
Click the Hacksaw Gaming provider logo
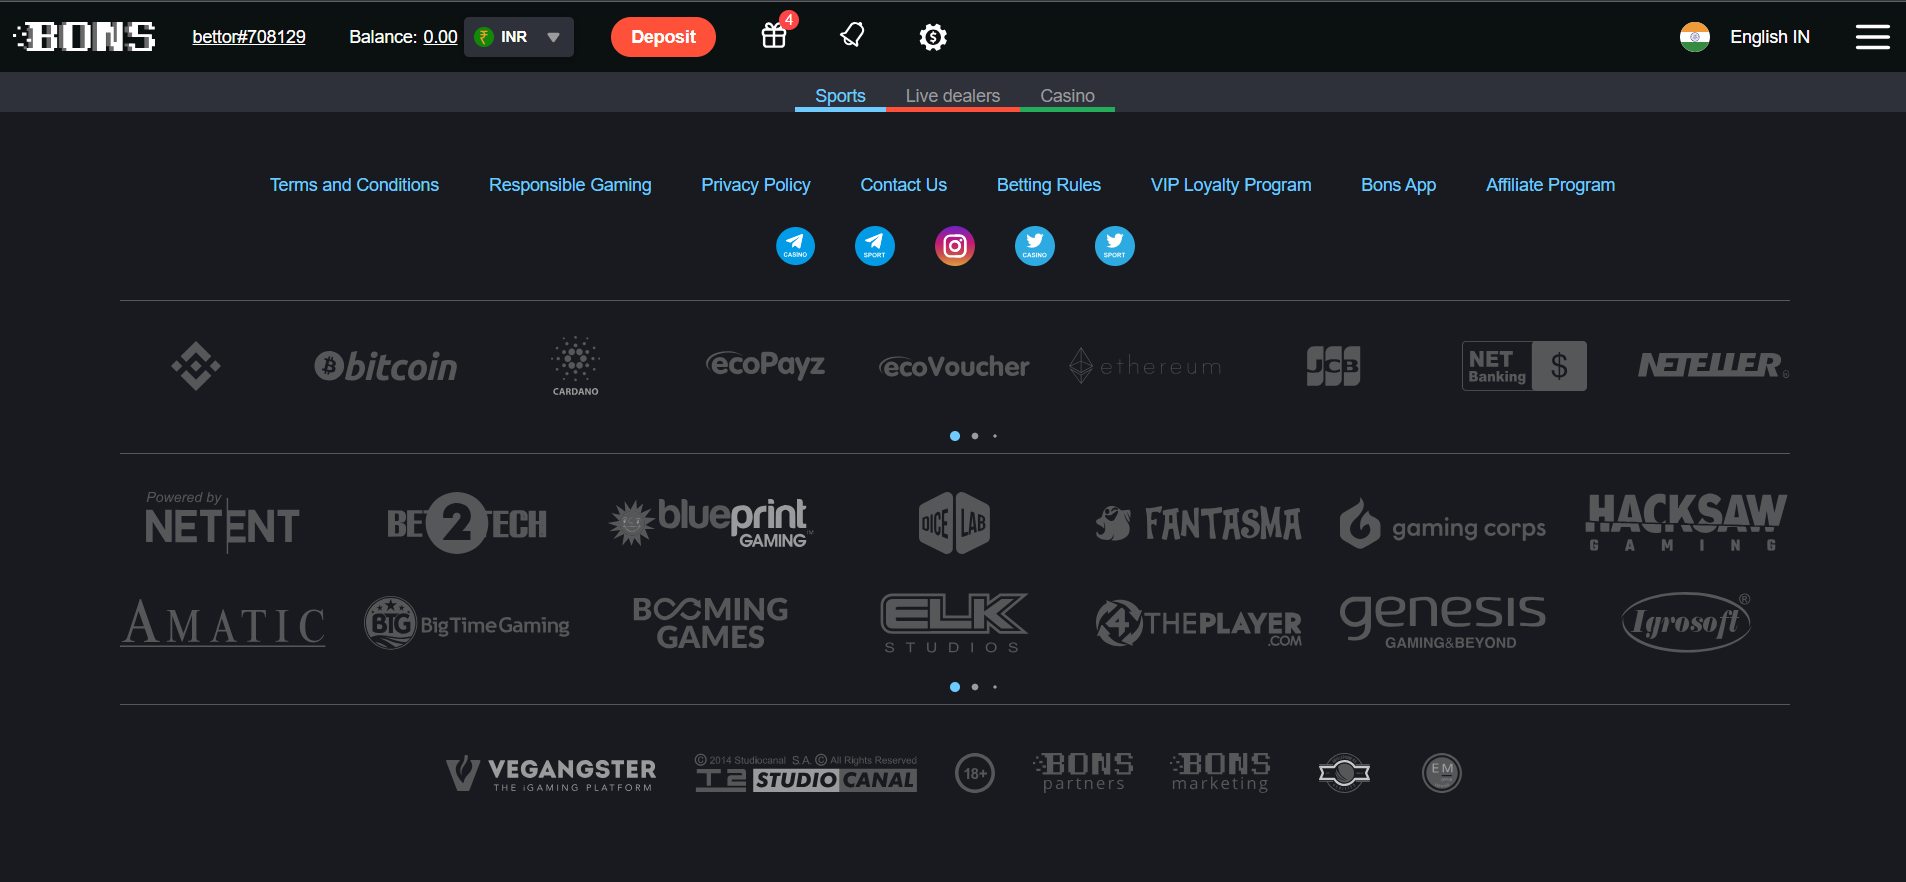tap(1686, 523)
